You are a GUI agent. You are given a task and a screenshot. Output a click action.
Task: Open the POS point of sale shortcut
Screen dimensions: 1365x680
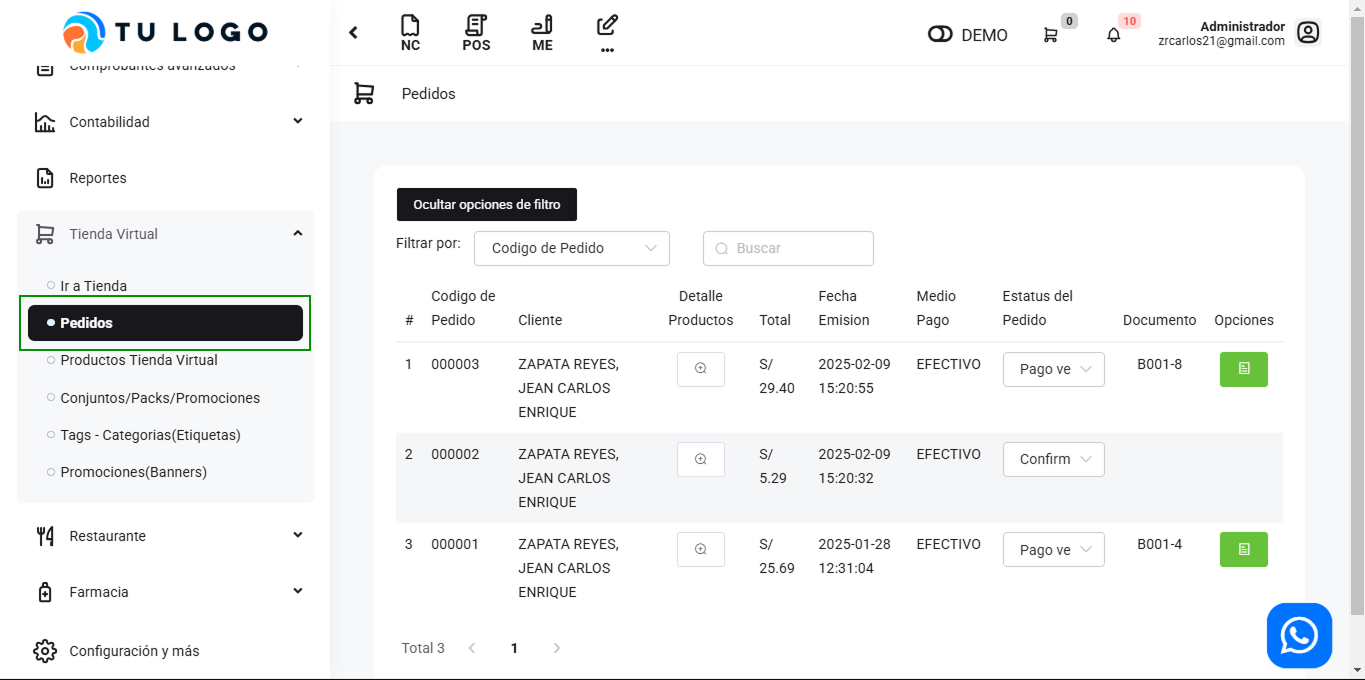click(x=476, y=33)
